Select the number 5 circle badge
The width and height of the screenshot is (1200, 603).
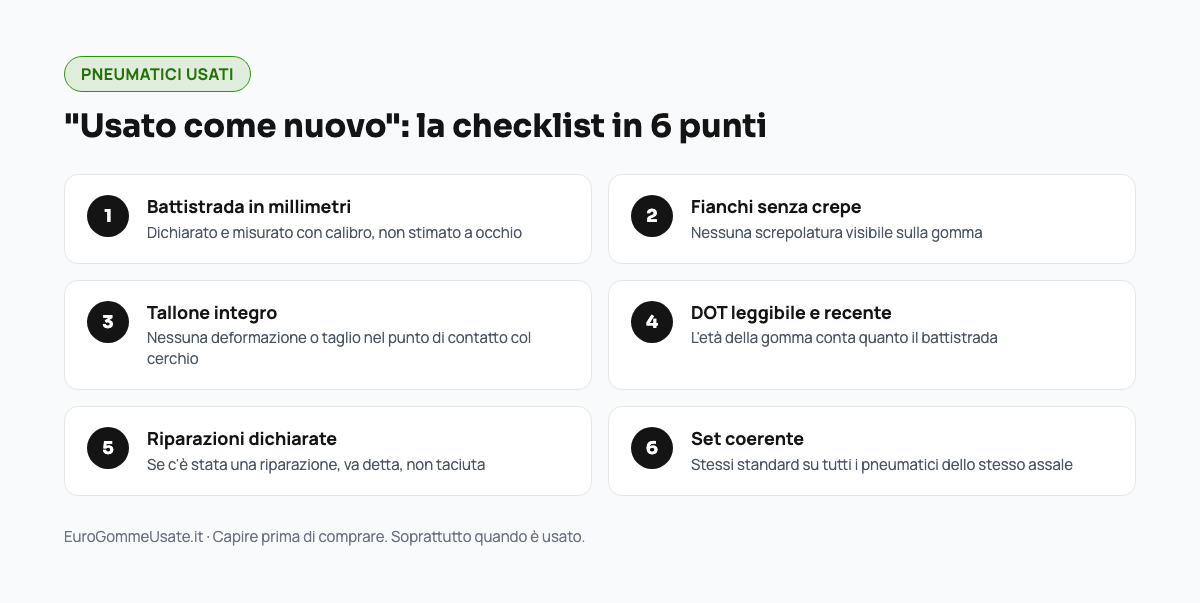click(108, 448)
